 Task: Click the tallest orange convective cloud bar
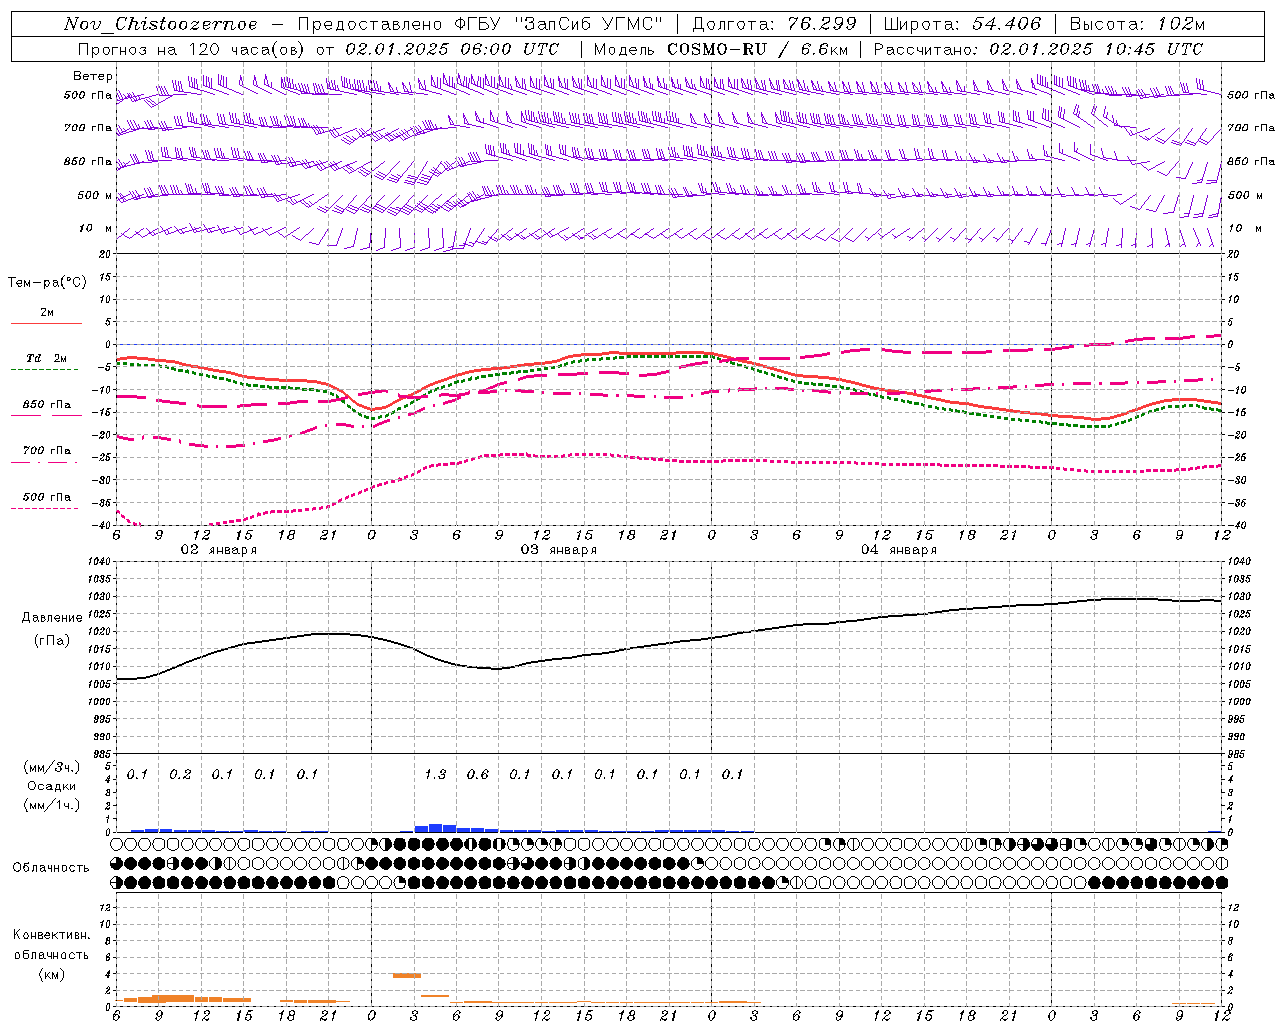[407, 975]
